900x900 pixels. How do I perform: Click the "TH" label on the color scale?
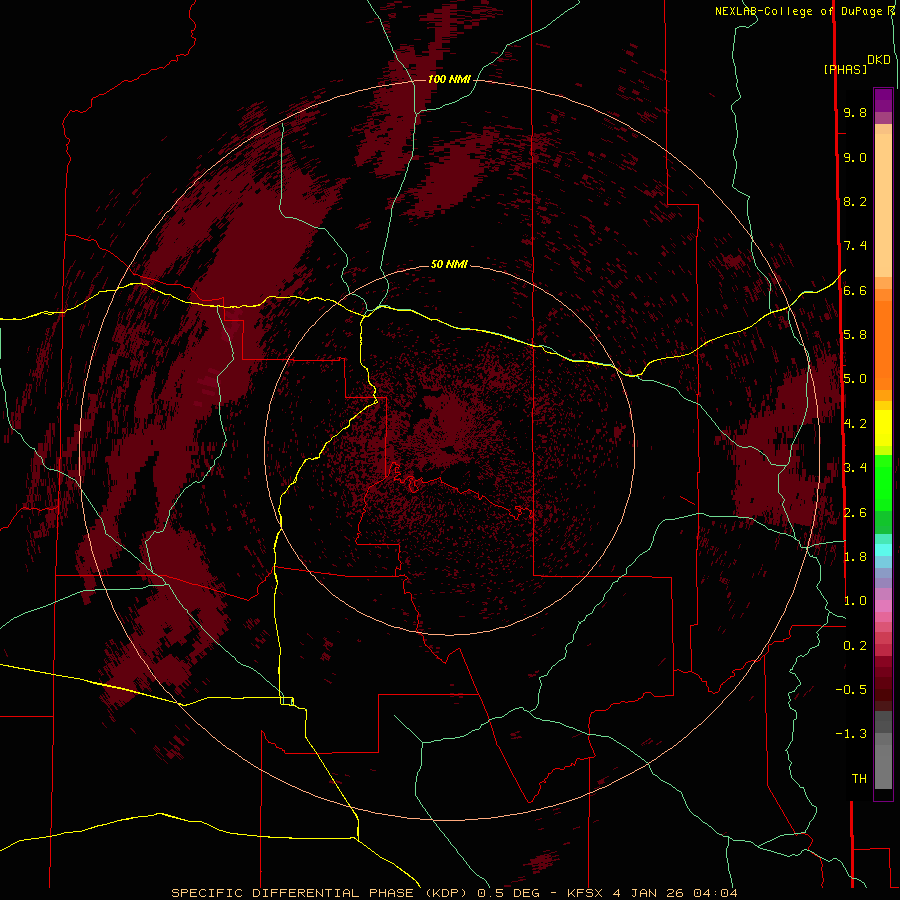pyautogui.click(x=859, y=779)
